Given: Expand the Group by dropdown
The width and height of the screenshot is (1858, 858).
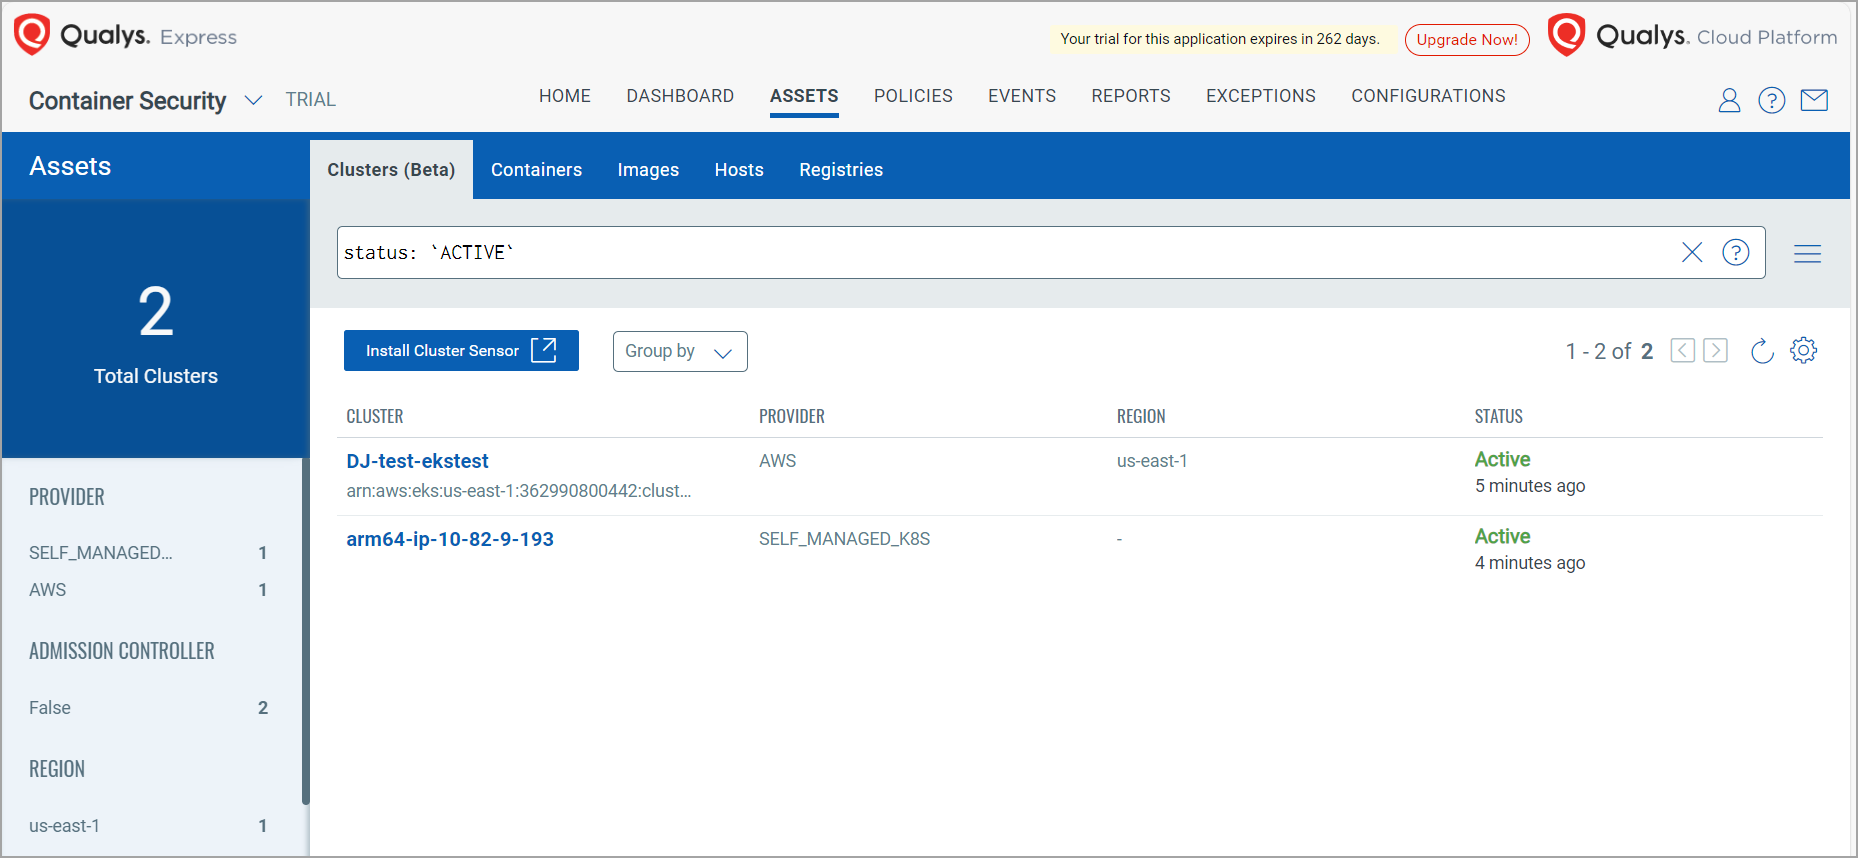Looking at the screenshot, I should tap(679, 352).
